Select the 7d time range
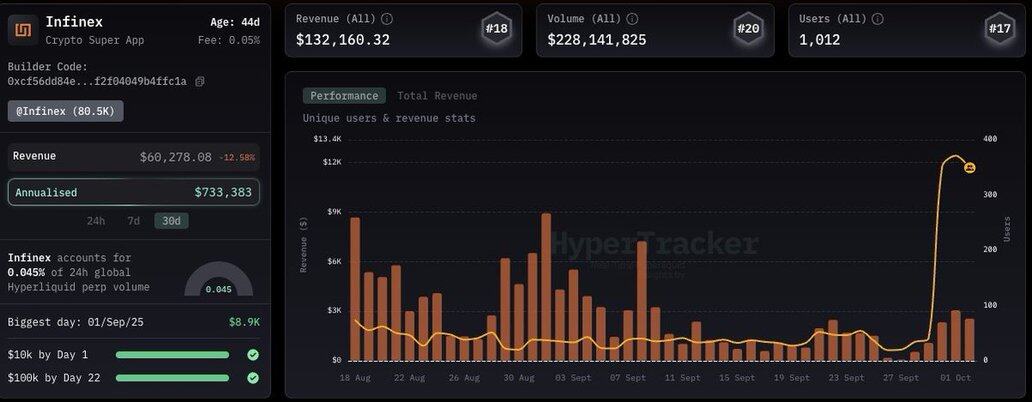Image resolution: width=1032 pixels, height=402 pixels. pos(133,221)
